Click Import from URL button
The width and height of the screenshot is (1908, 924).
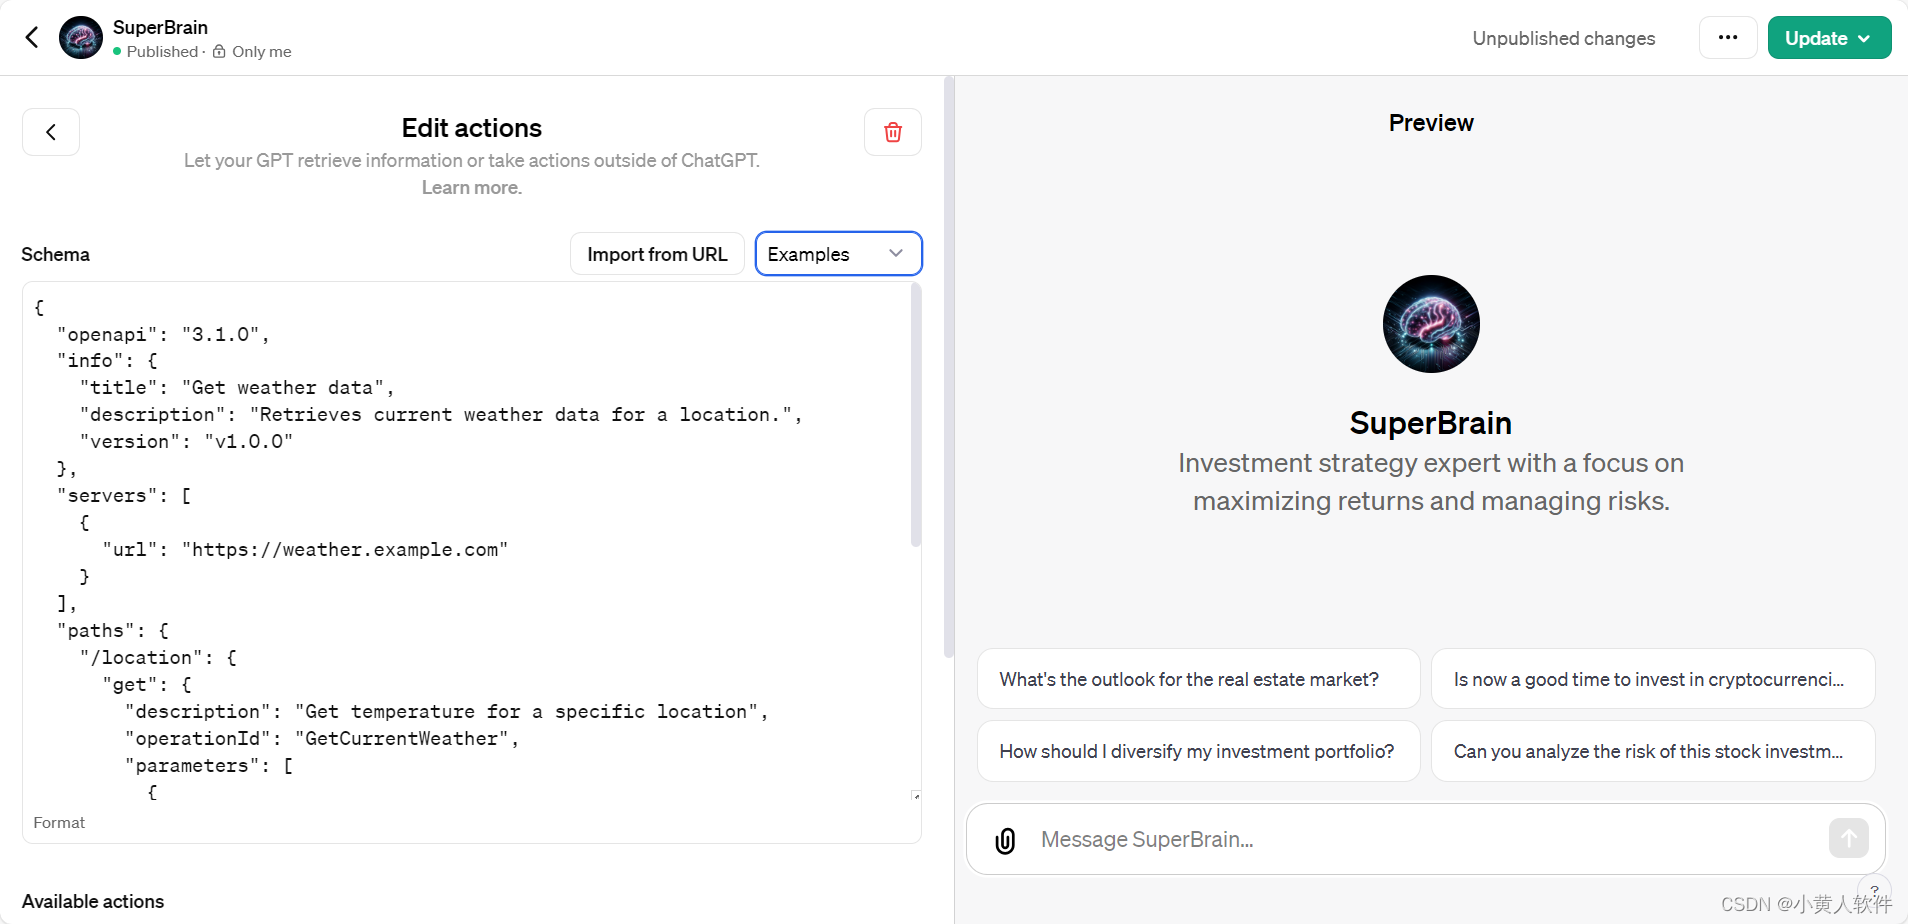(x=657, y=254)
